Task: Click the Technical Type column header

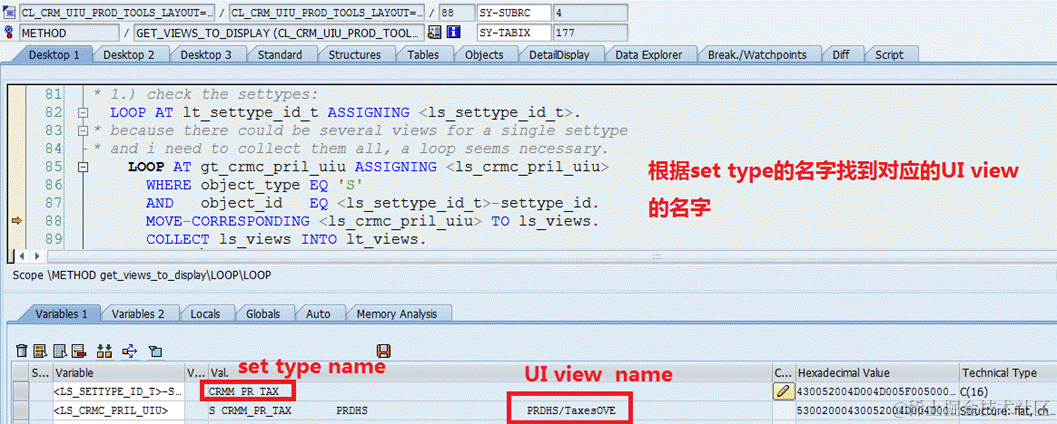Action: tap(1008, 372)
